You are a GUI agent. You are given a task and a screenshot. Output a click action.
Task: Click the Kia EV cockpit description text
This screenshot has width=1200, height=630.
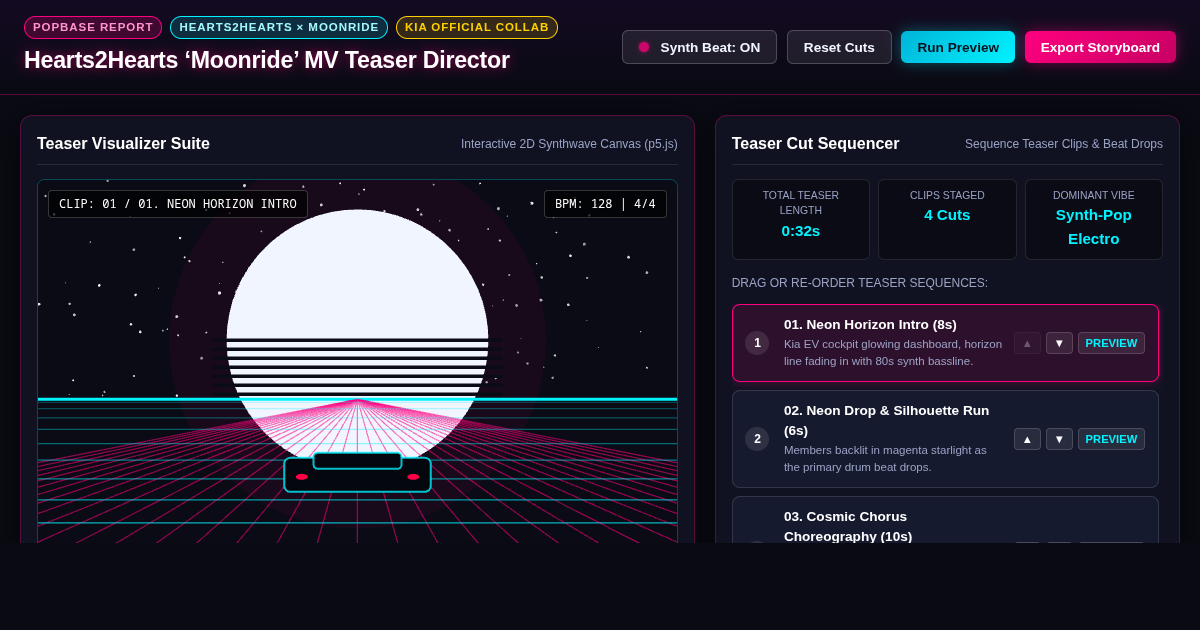click(893, 352)
